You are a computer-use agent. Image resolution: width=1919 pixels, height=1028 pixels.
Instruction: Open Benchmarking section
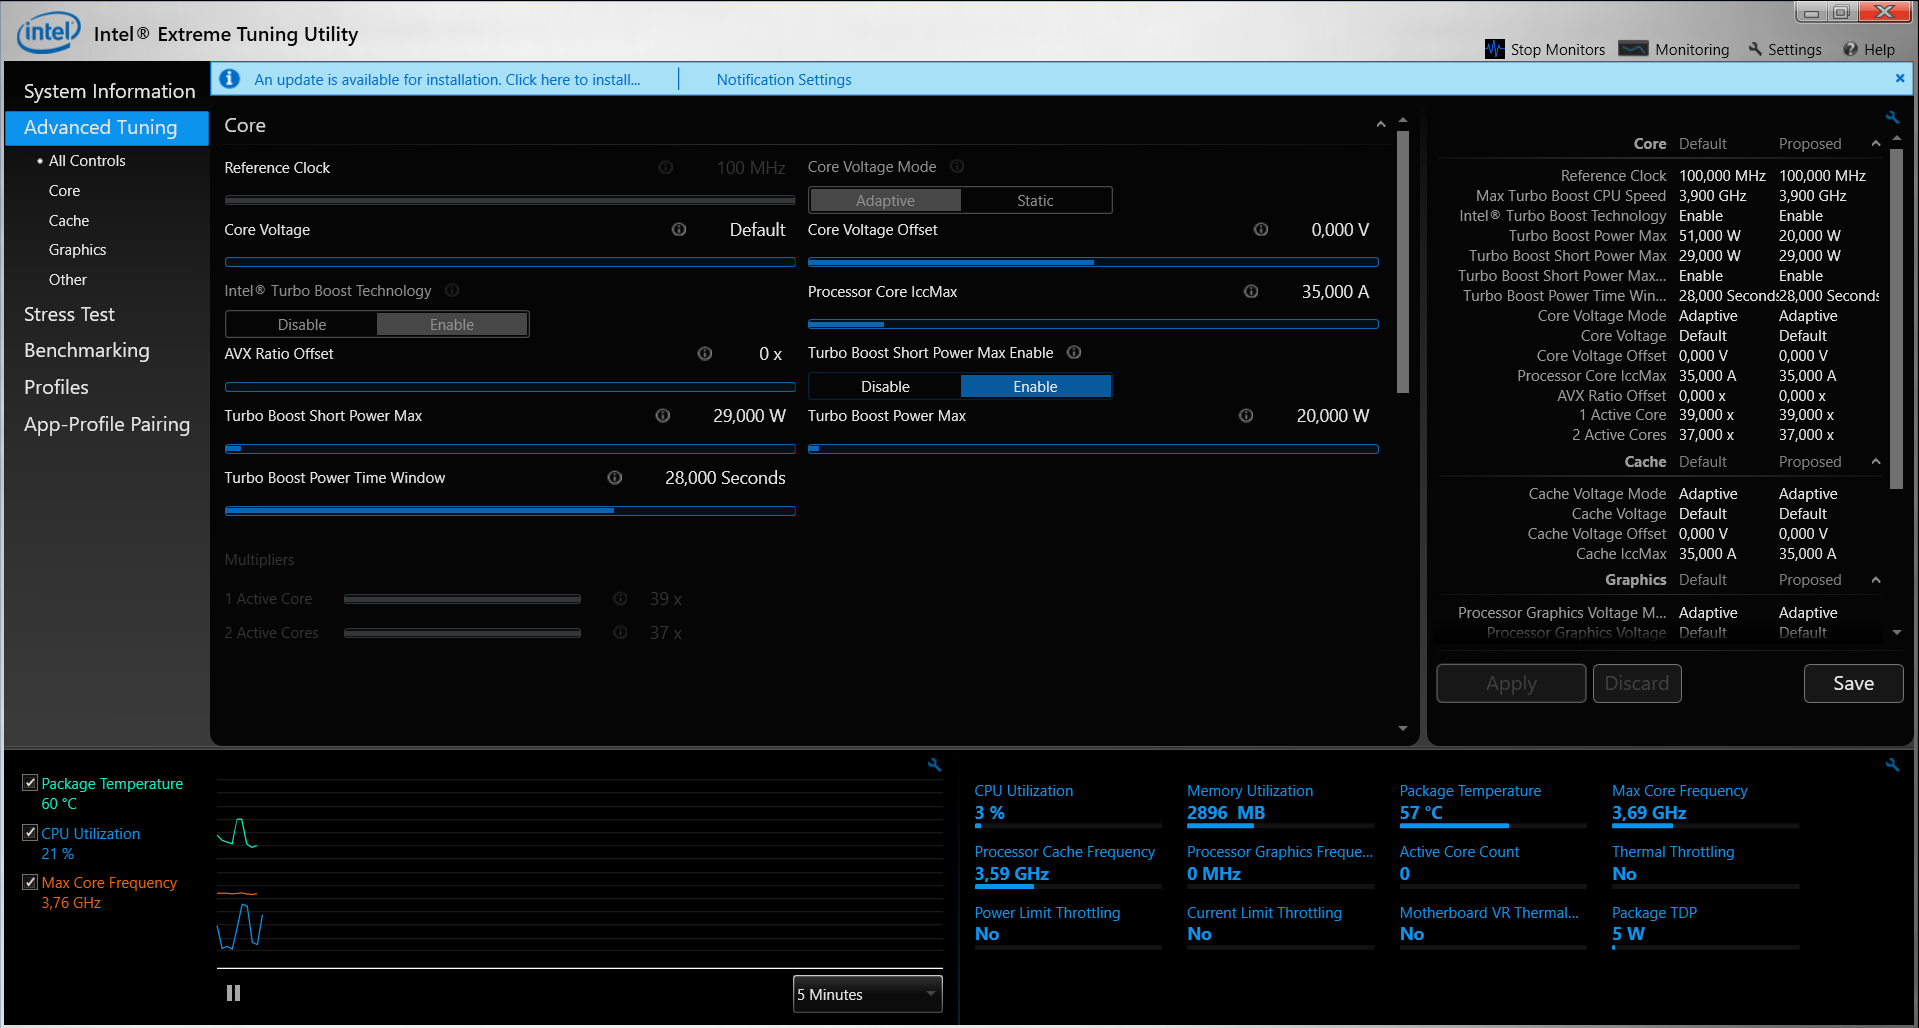click(87, 350)
